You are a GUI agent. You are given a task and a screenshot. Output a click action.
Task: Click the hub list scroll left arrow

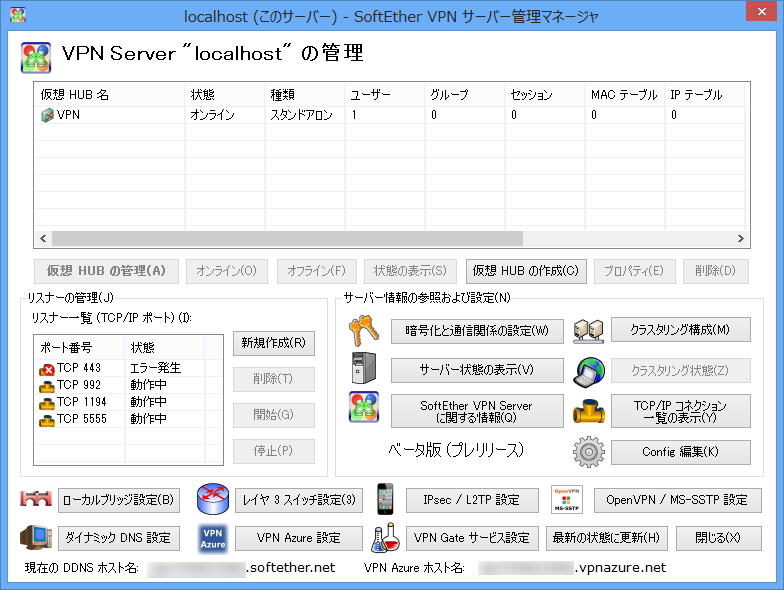tap(44, 239)
